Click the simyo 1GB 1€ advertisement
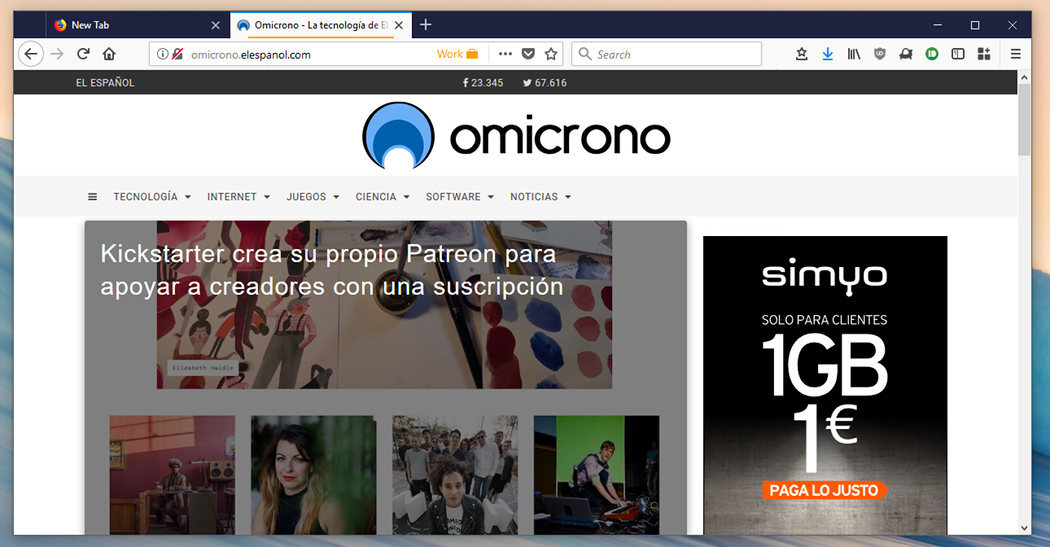Viewport: 1050px width, 547px height. [x=825, y=385]
